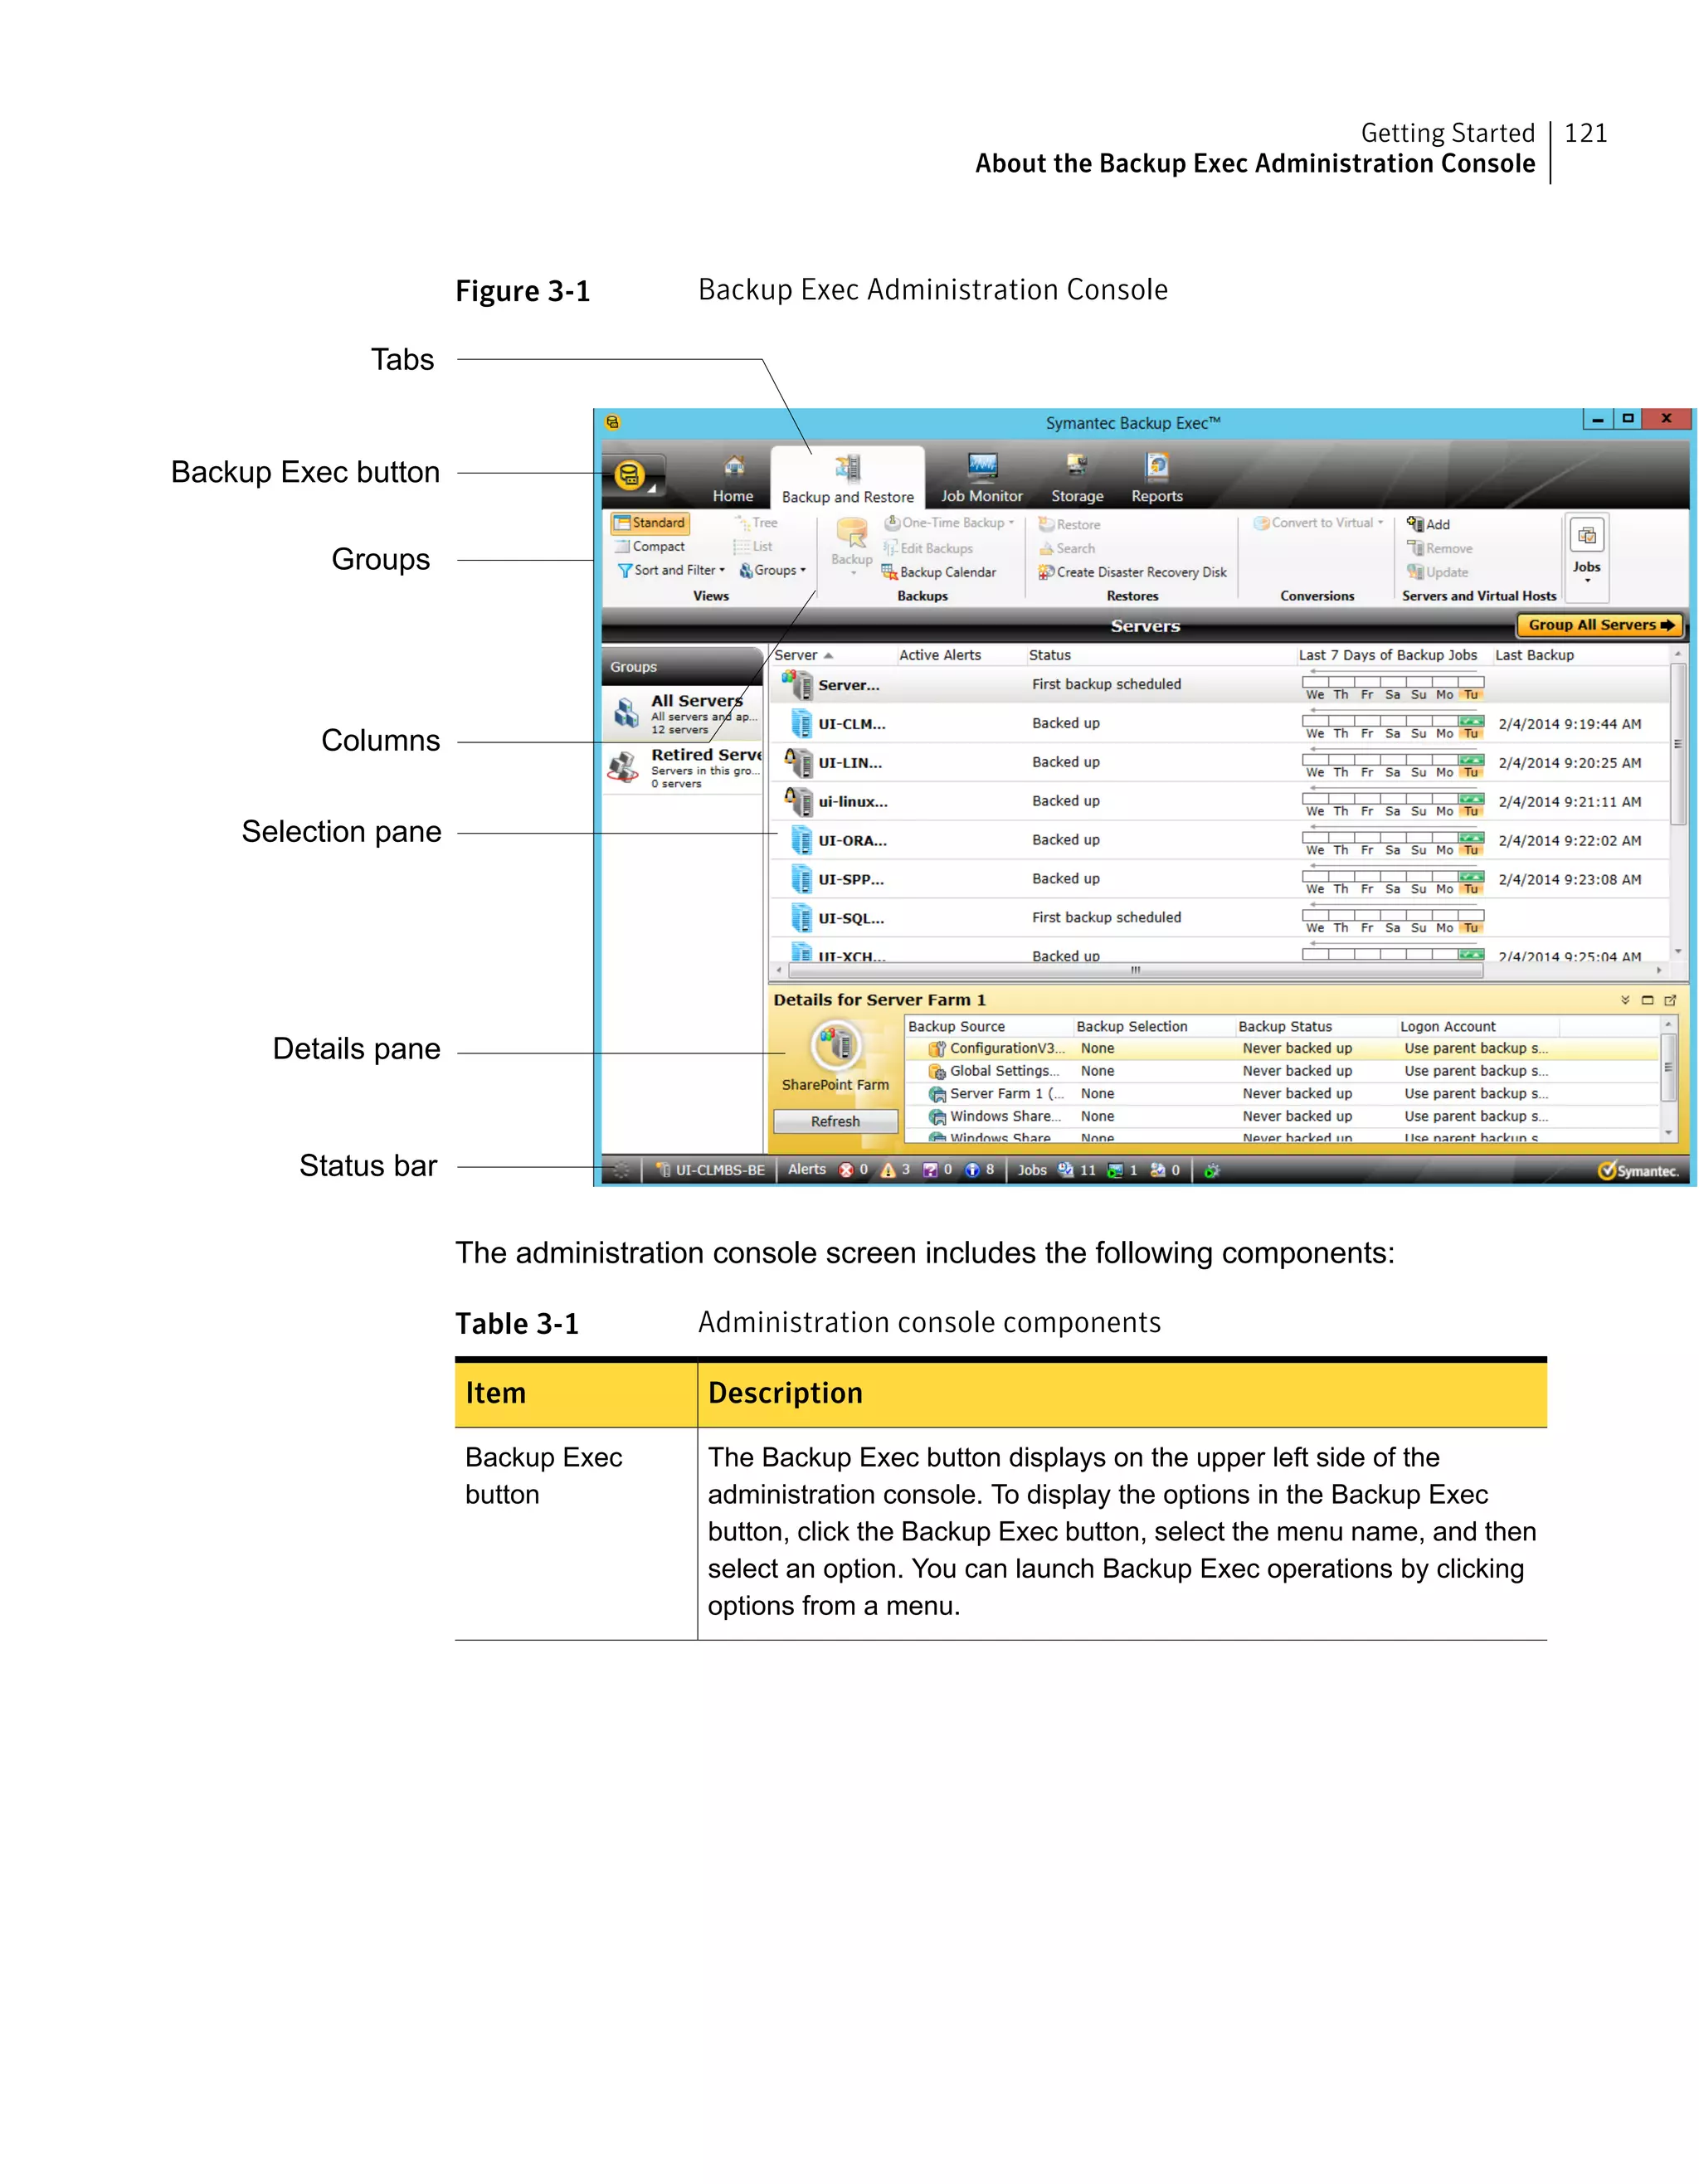Select Standard view
1699x2184 pixels.
coord(650,523)
